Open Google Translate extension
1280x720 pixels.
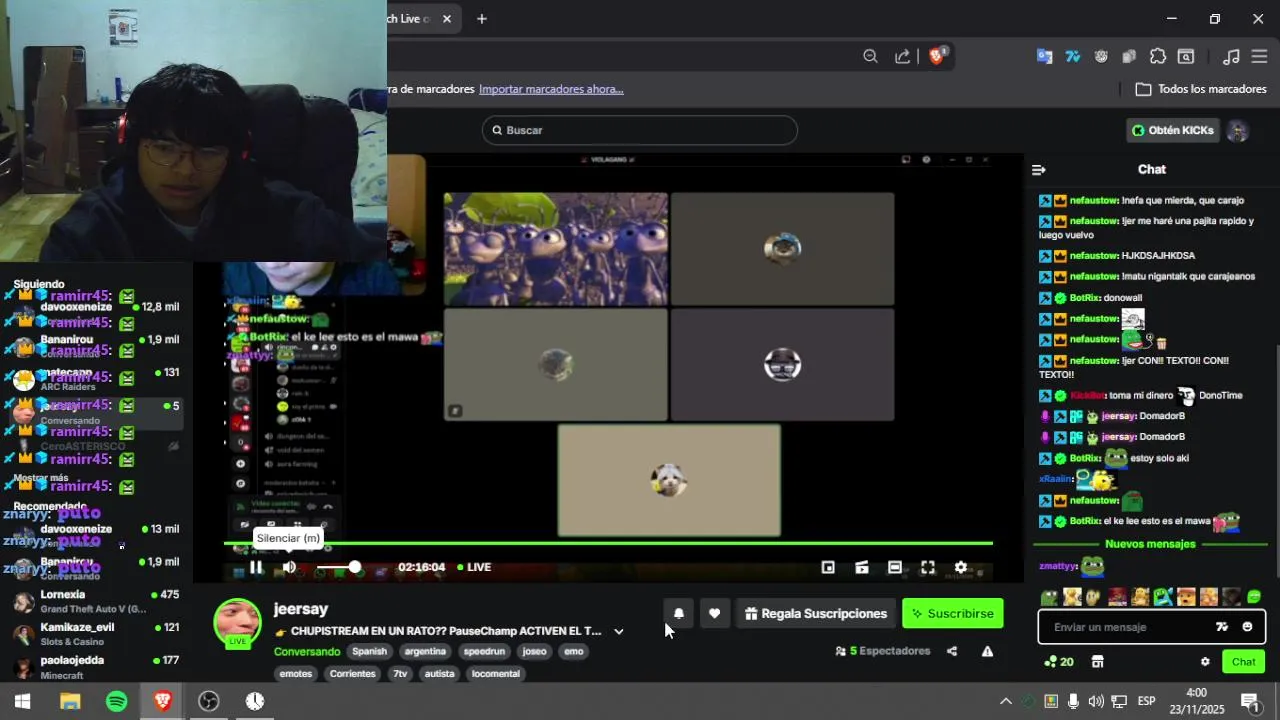point(1044,57)
